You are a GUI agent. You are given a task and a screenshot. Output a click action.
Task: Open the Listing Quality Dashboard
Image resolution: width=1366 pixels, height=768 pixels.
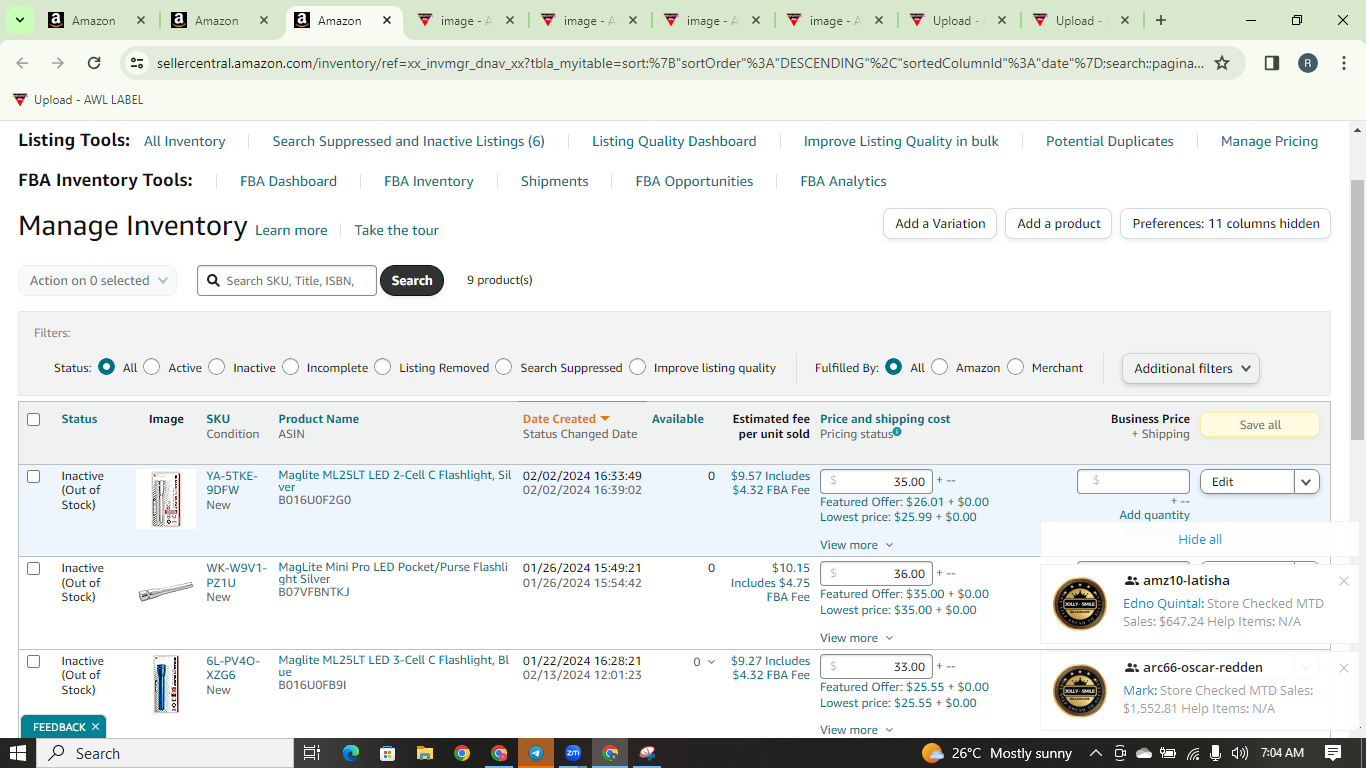[674, 141]
